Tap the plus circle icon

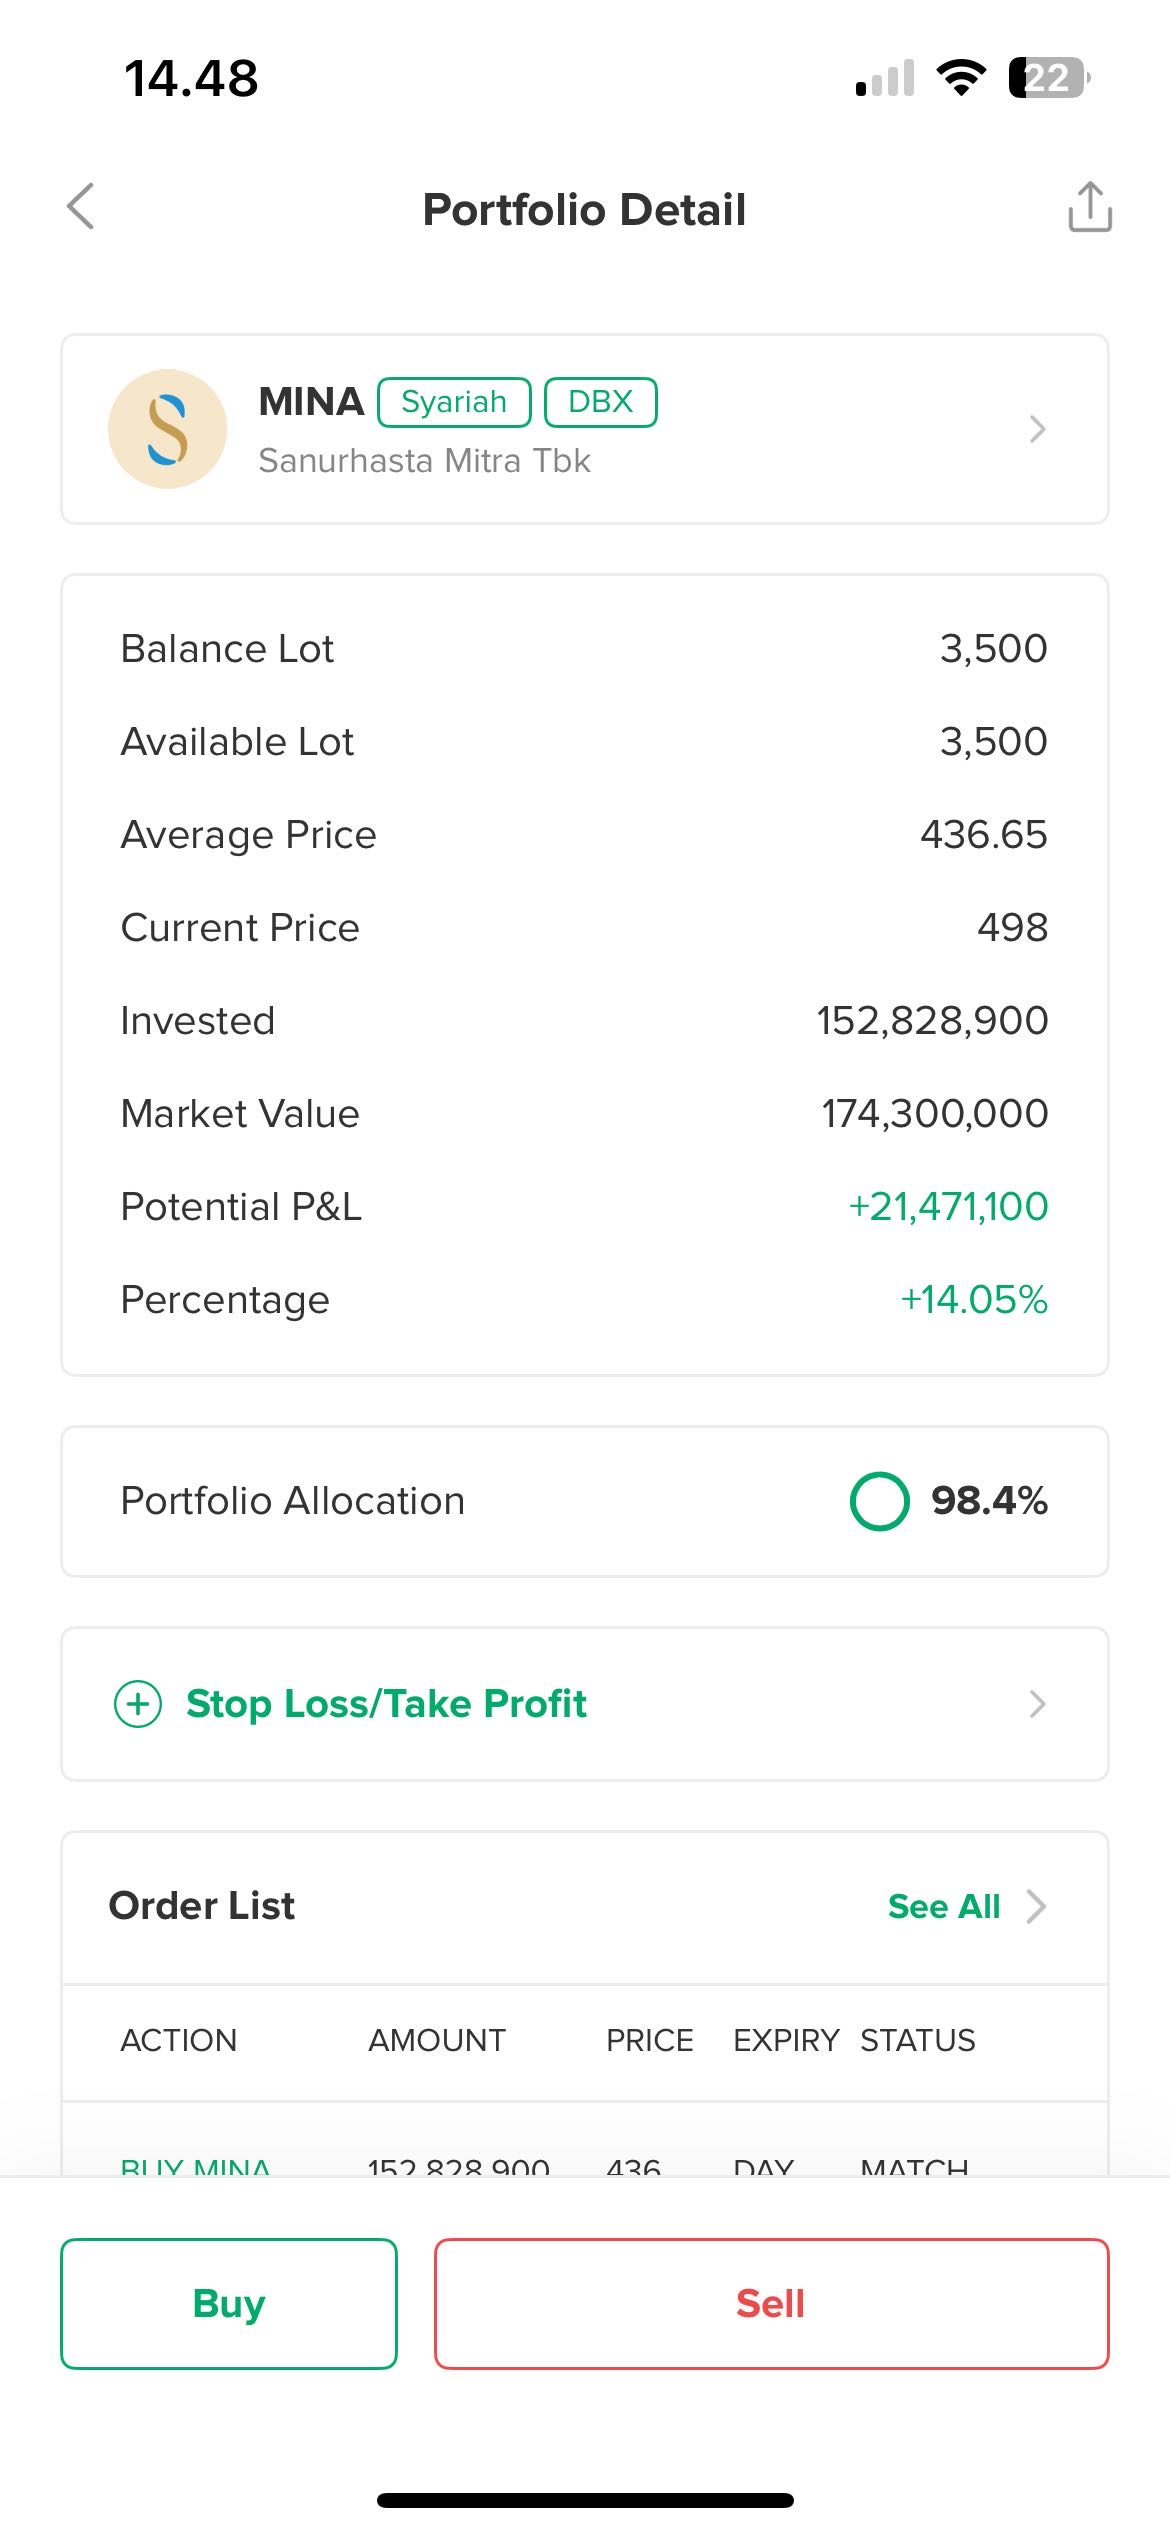click(x=138, y=1704)
